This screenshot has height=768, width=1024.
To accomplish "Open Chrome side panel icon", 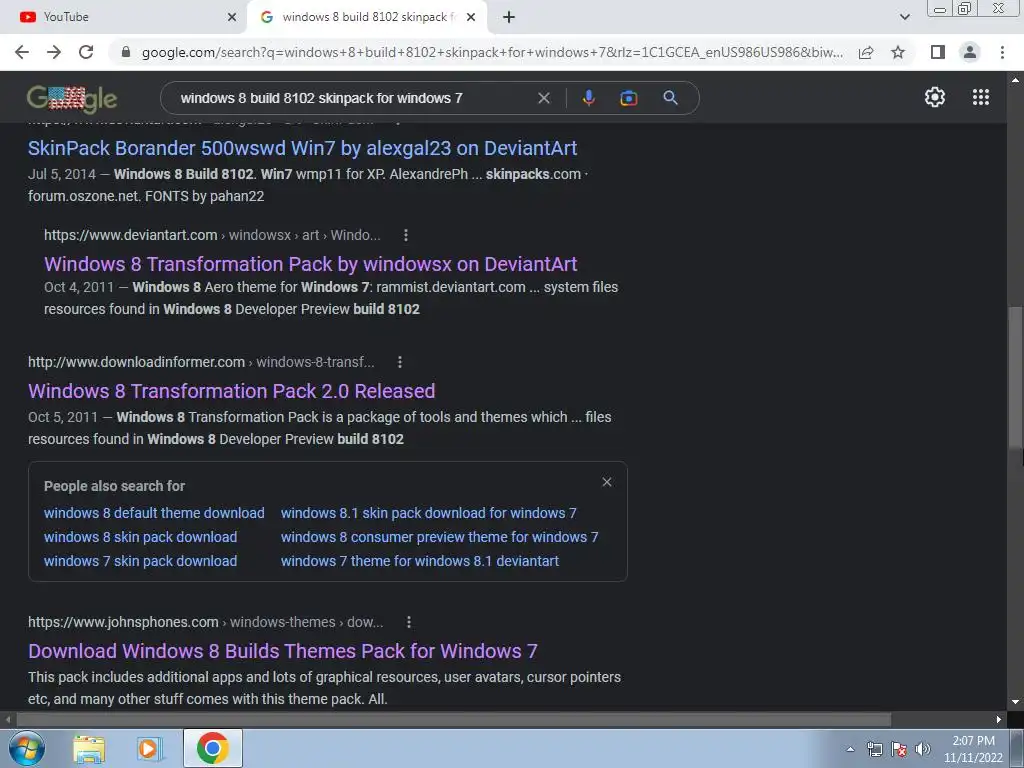I will pos(938,52).
